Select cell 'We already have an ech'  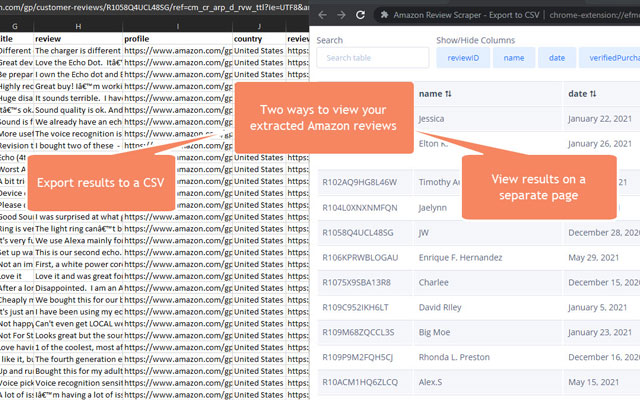coord(78,122)
